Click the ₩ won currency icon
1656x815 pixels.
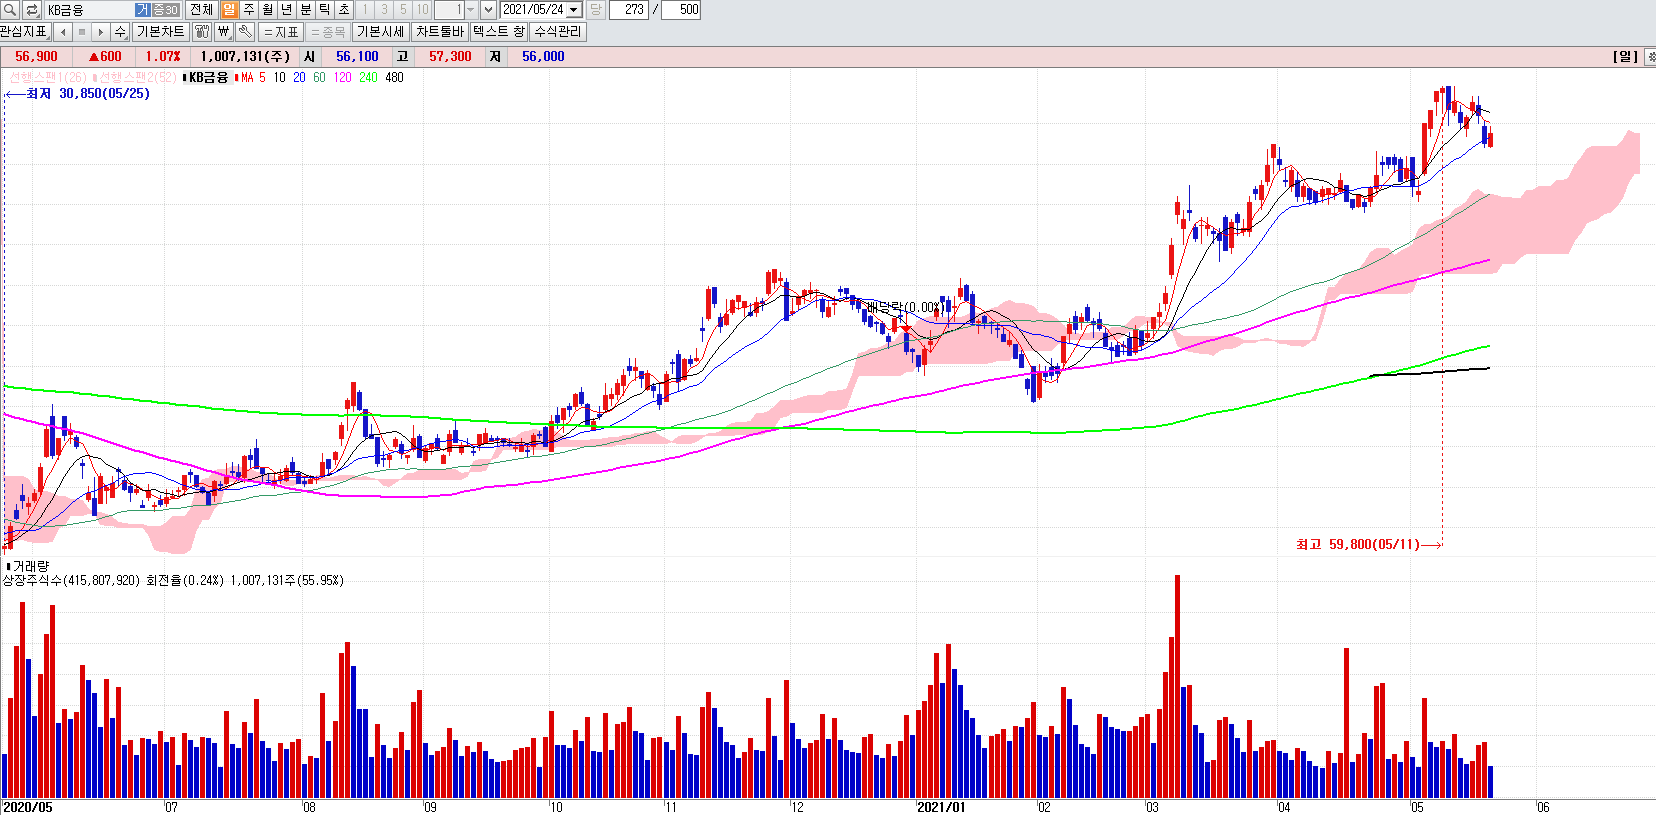(x=224, y=32)
